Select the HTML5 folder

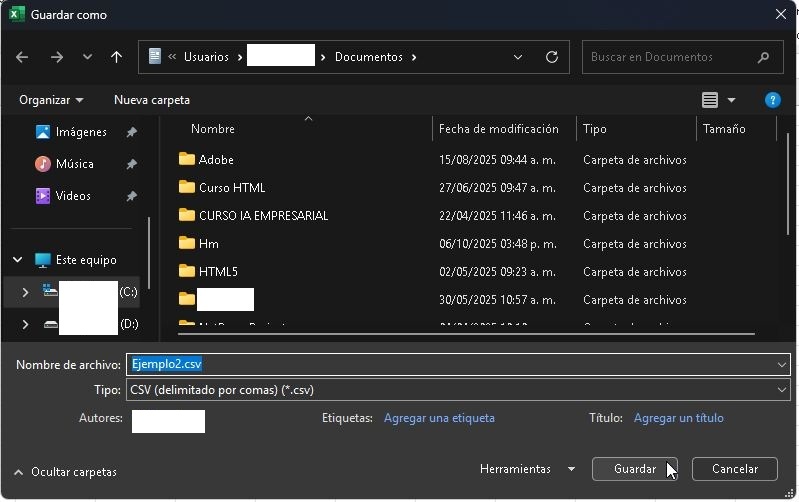tap(218, 272)
